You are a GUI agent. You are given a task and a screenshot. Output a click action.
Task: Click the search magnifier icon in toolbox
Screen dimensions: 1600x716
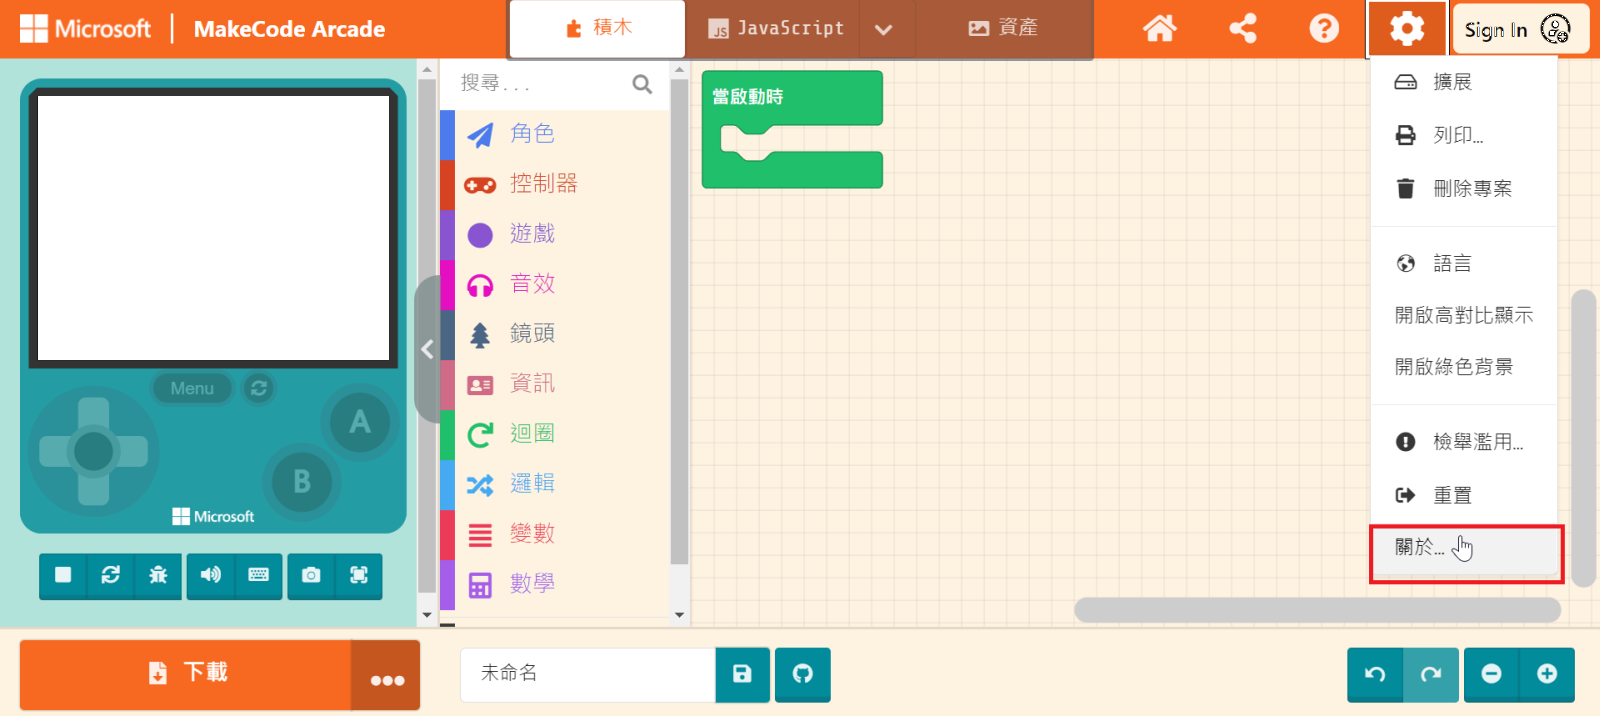pyautogui.click(x=642, y=84)
